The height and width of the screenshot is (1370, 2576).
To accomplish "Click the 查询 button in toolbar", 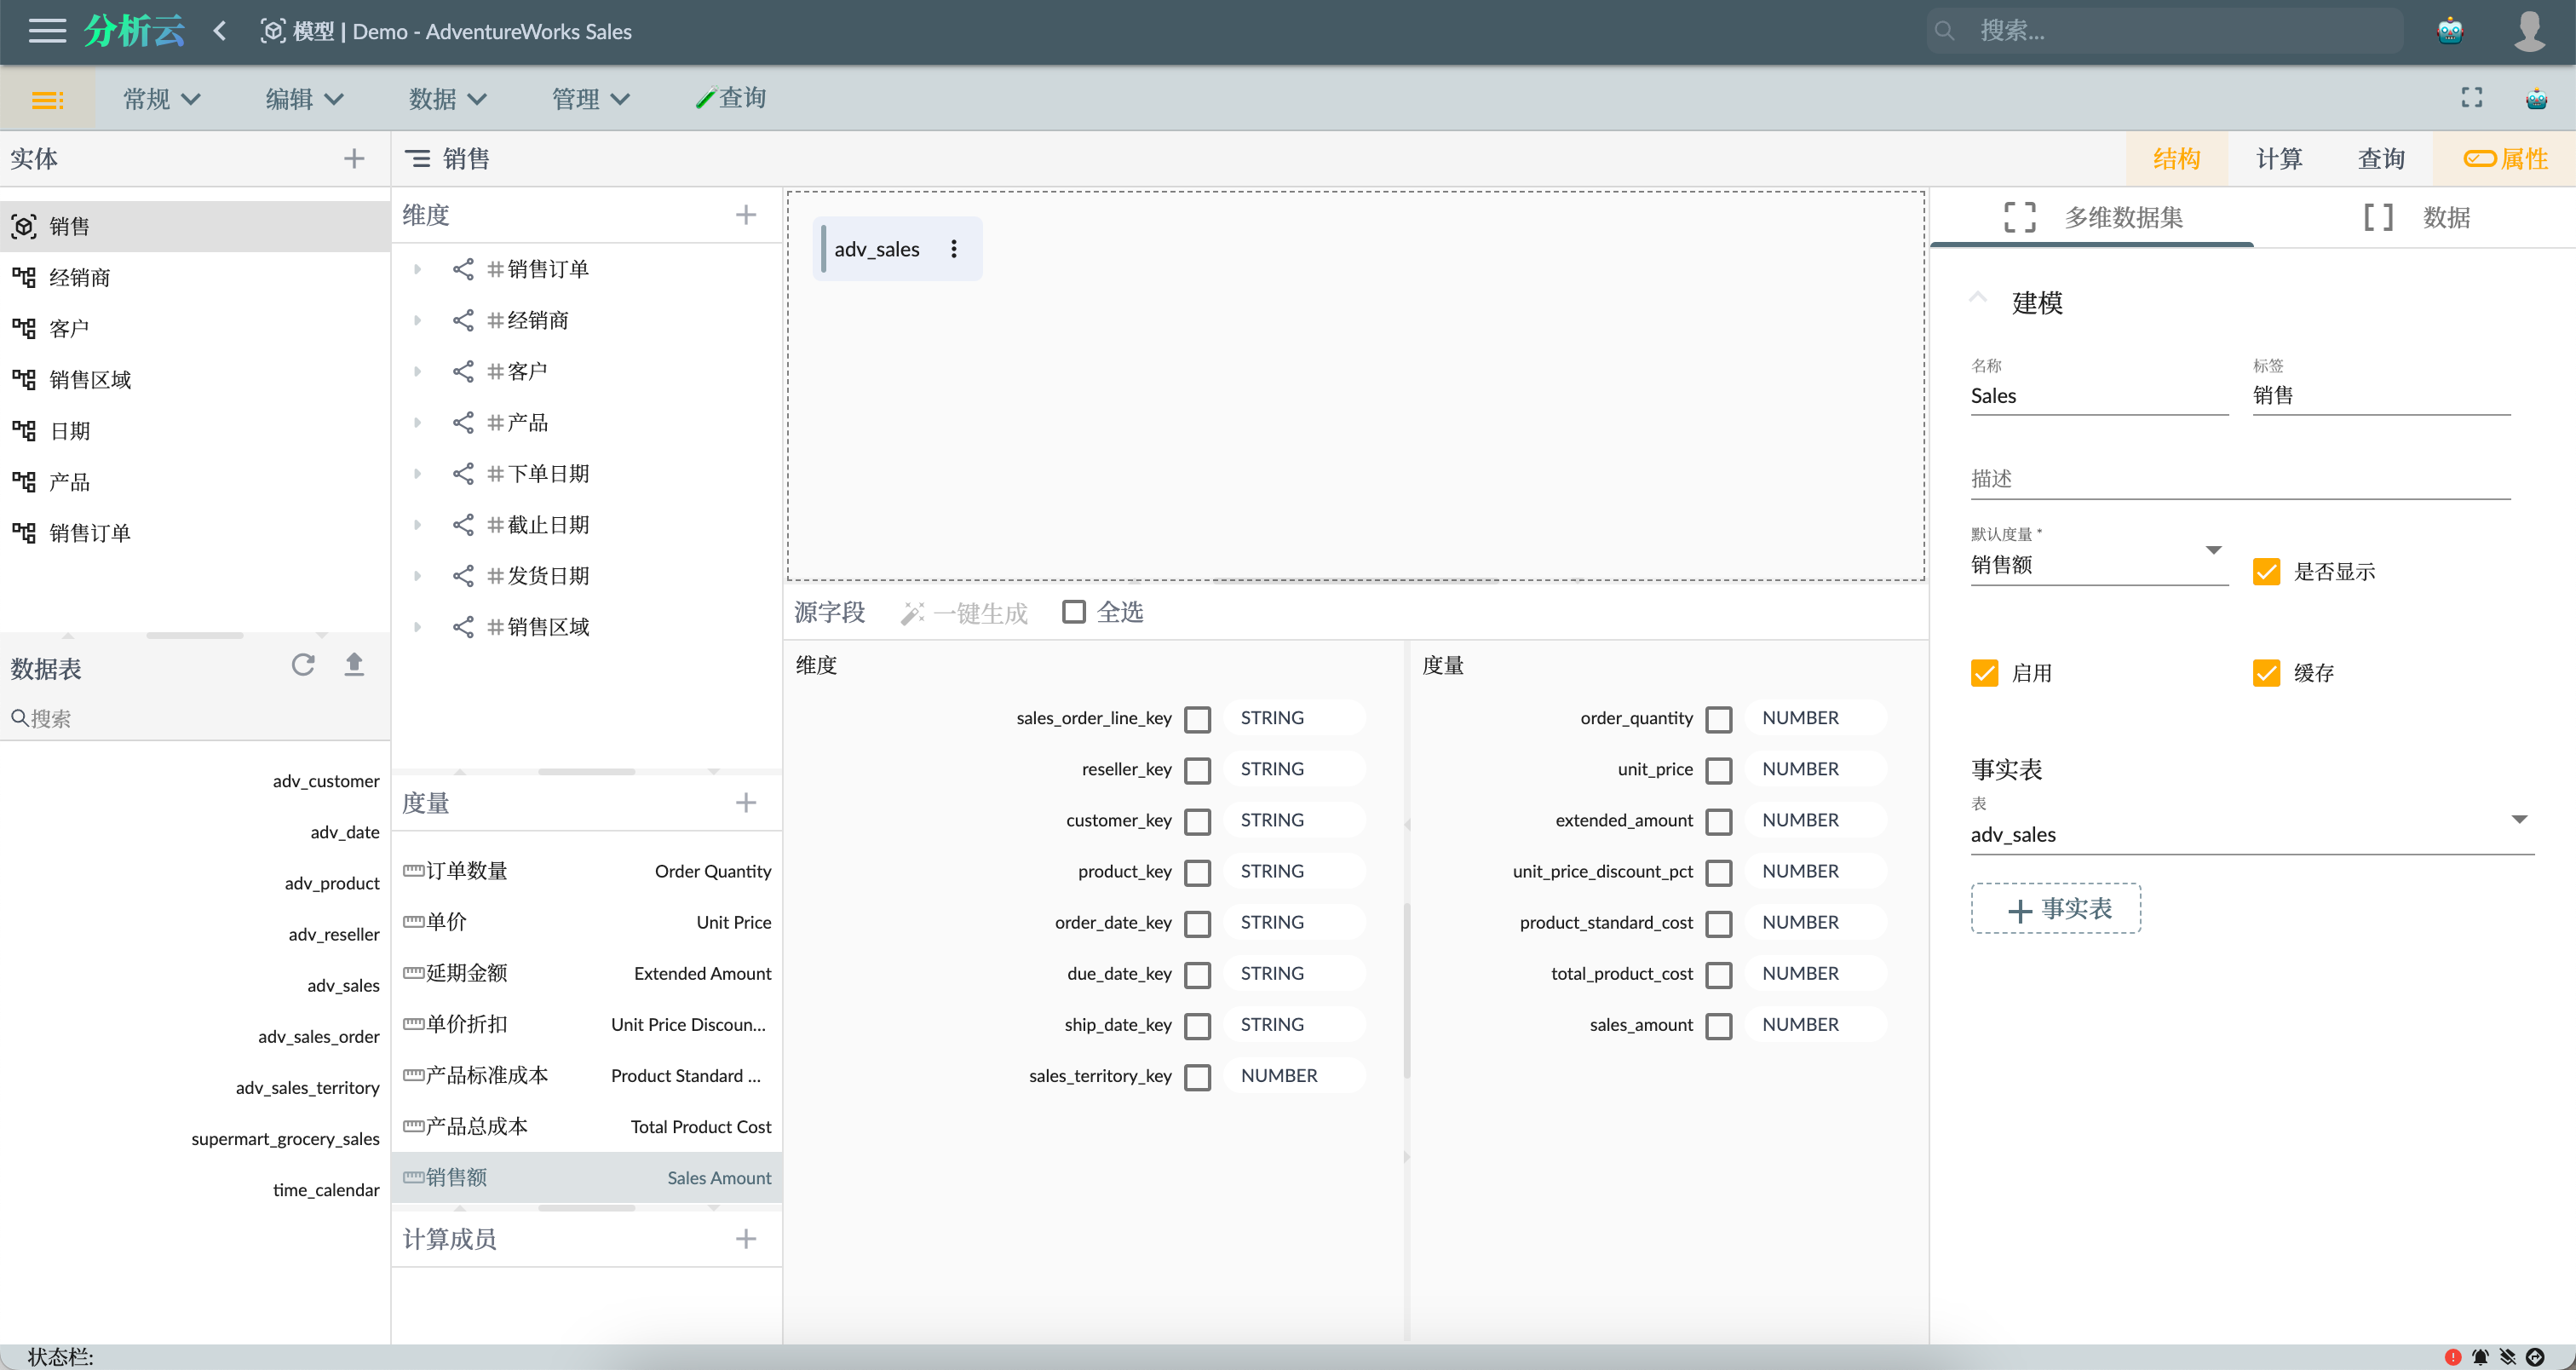I will click(731, 98).
